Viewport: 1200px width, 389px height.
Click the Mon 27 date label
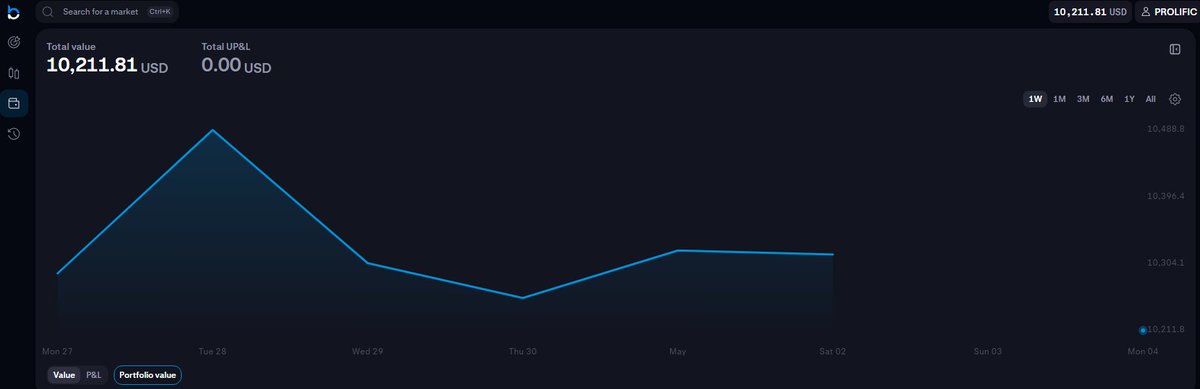(x=56, y=351)
